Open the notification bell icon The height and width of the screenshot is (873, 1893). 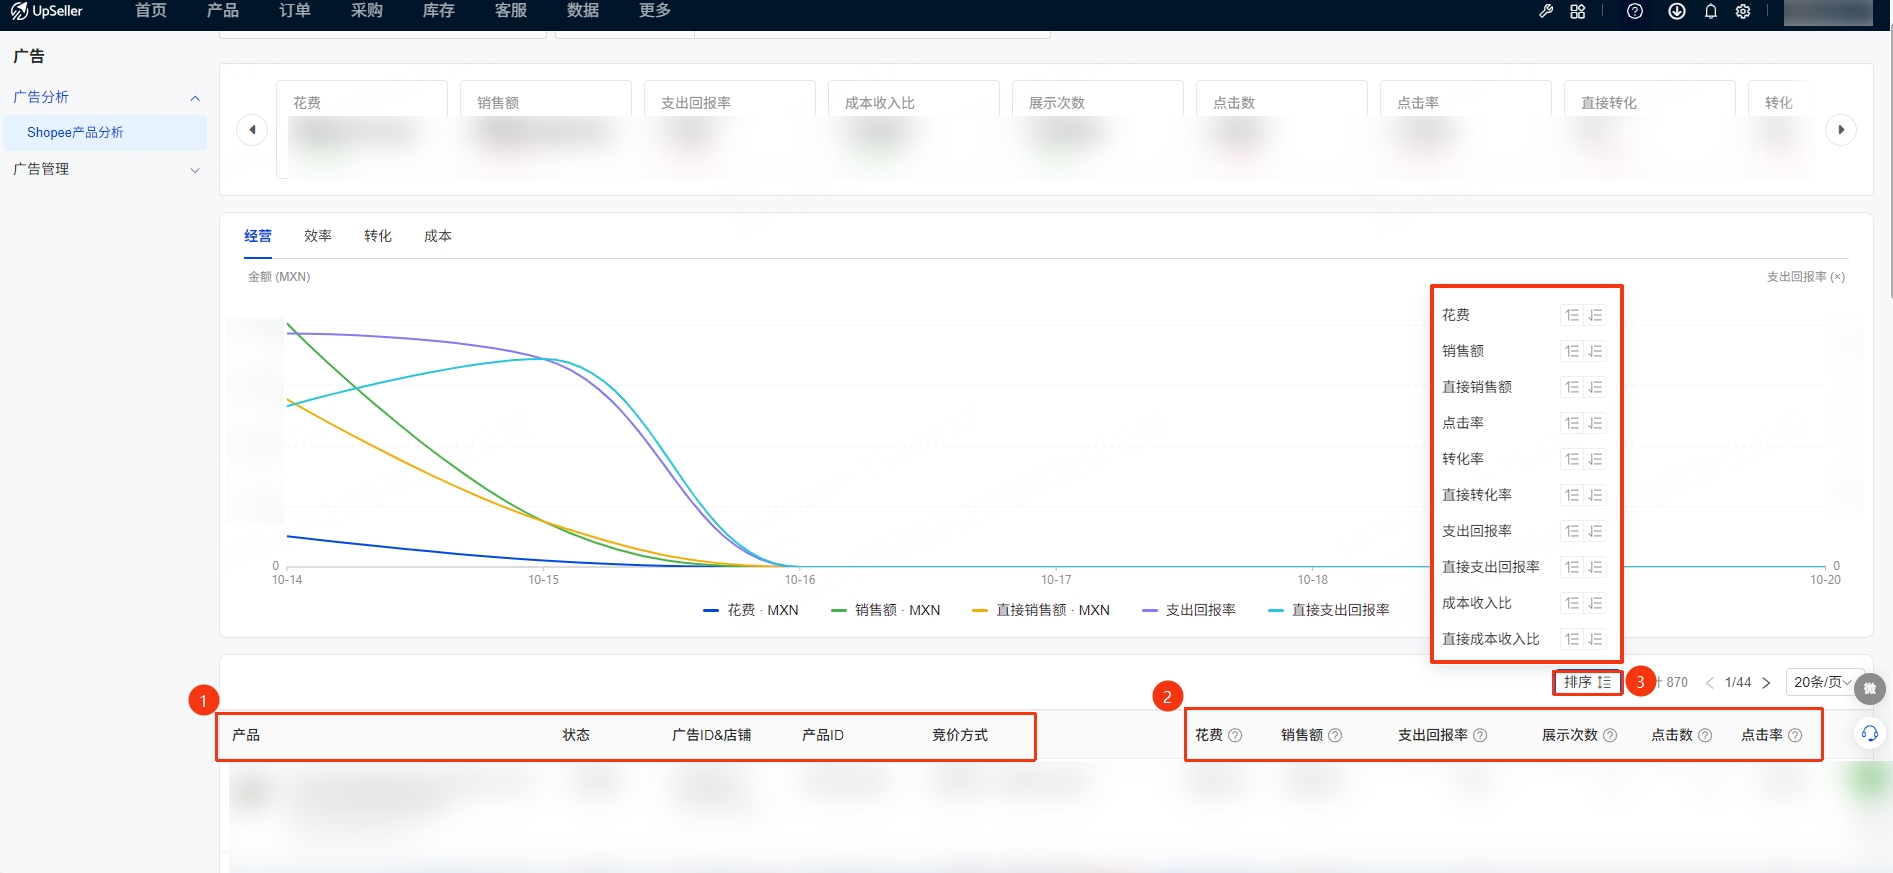(1711, 11)
